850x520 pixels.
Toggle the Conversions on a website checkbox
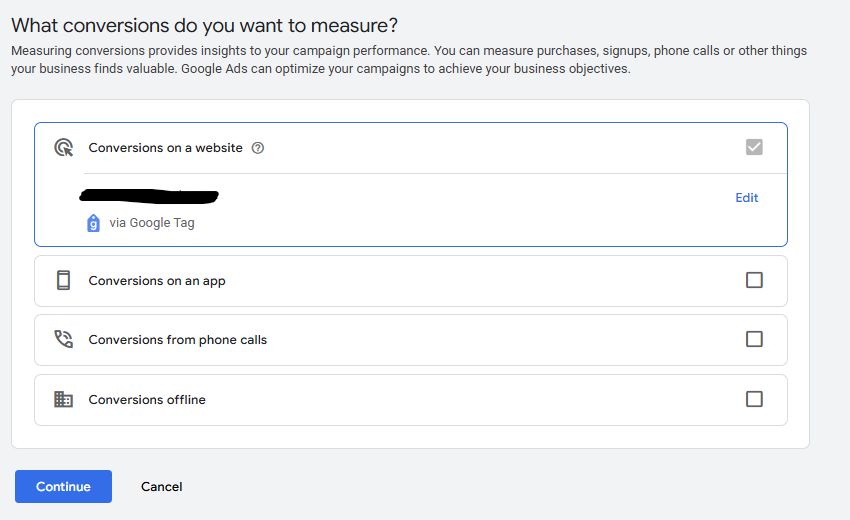[x=754, y=148]
